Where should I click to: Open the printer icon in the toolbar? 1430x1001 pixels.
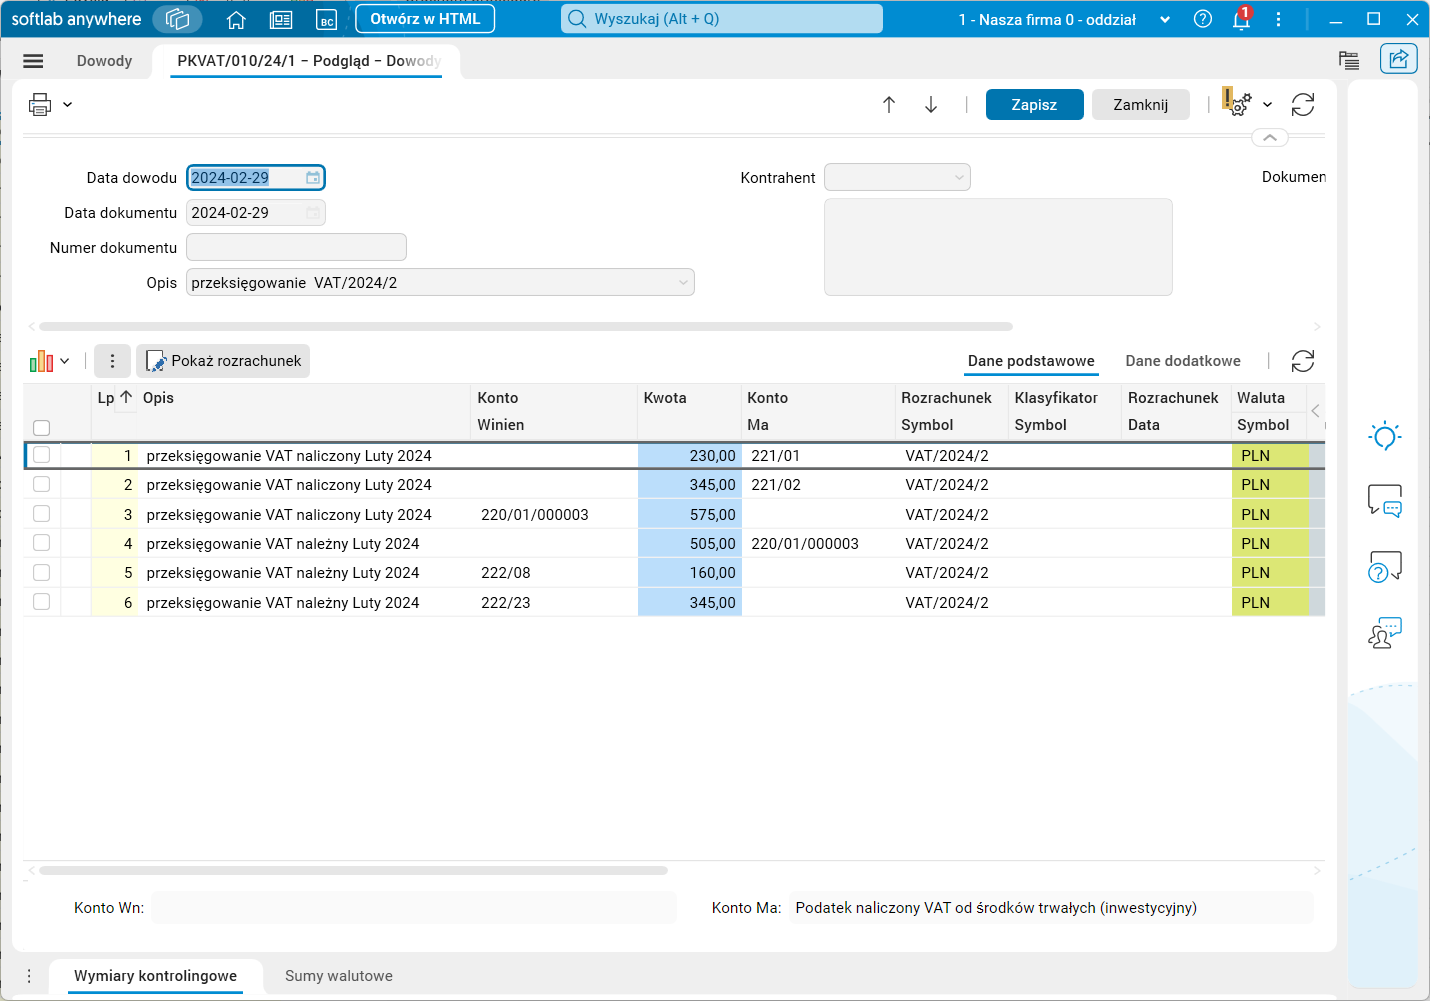[x=40, y=104]
